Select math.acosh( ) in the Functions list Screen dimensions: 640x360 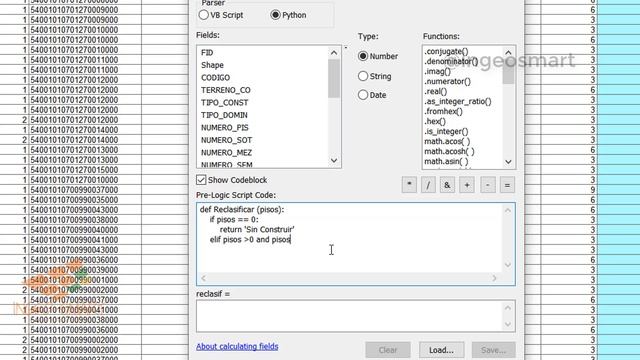click(449, 151)
